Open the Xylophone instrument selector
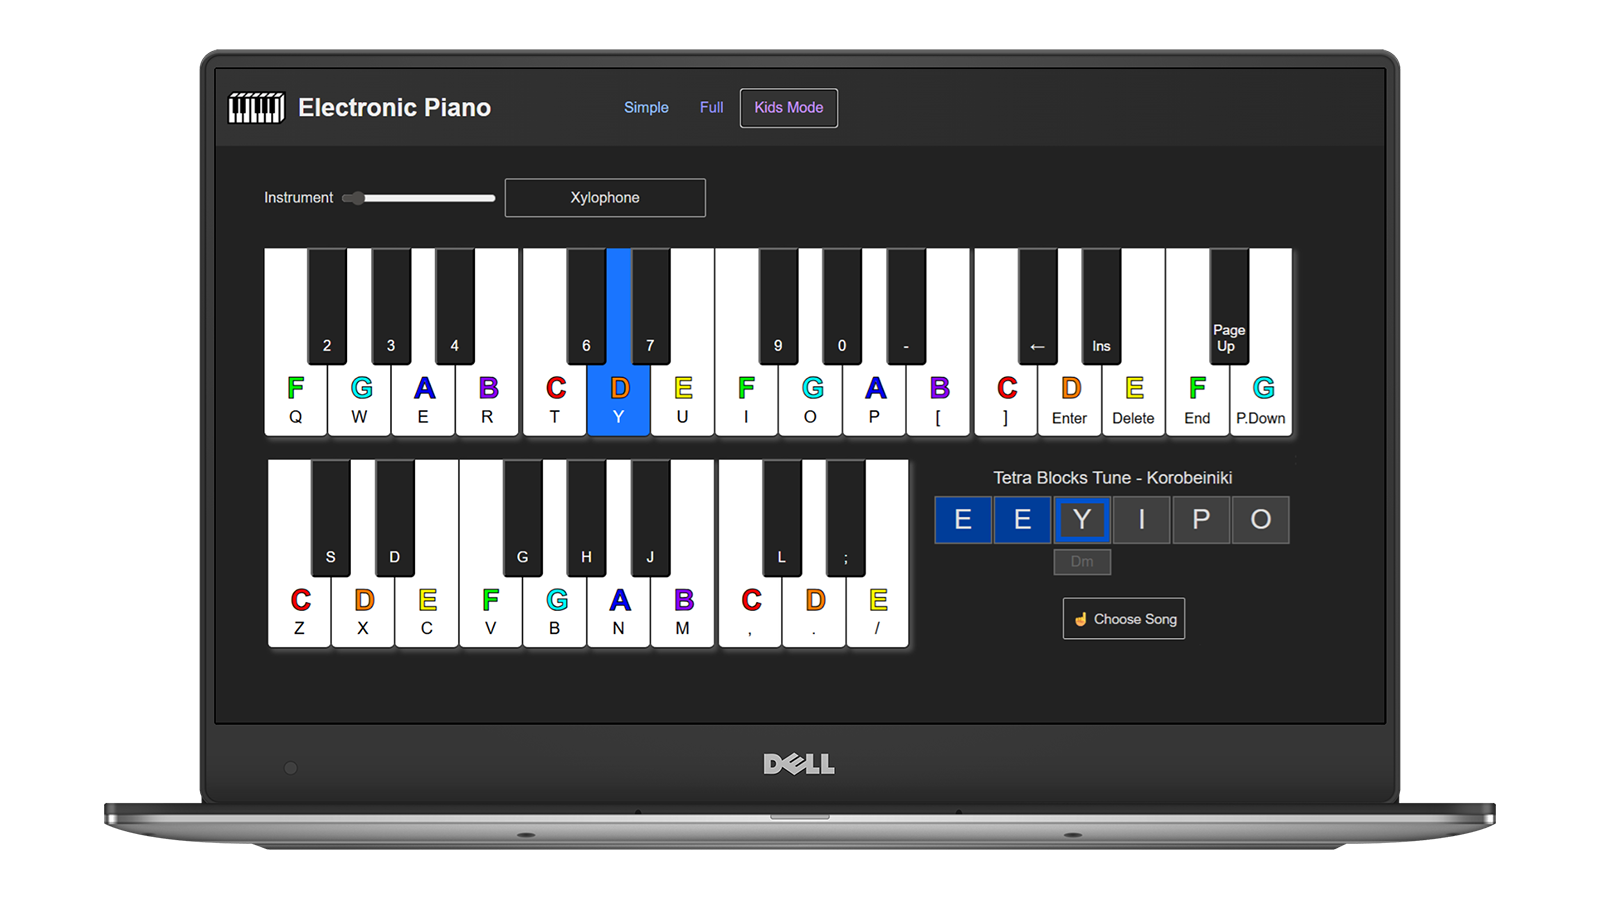 point(605,197)
